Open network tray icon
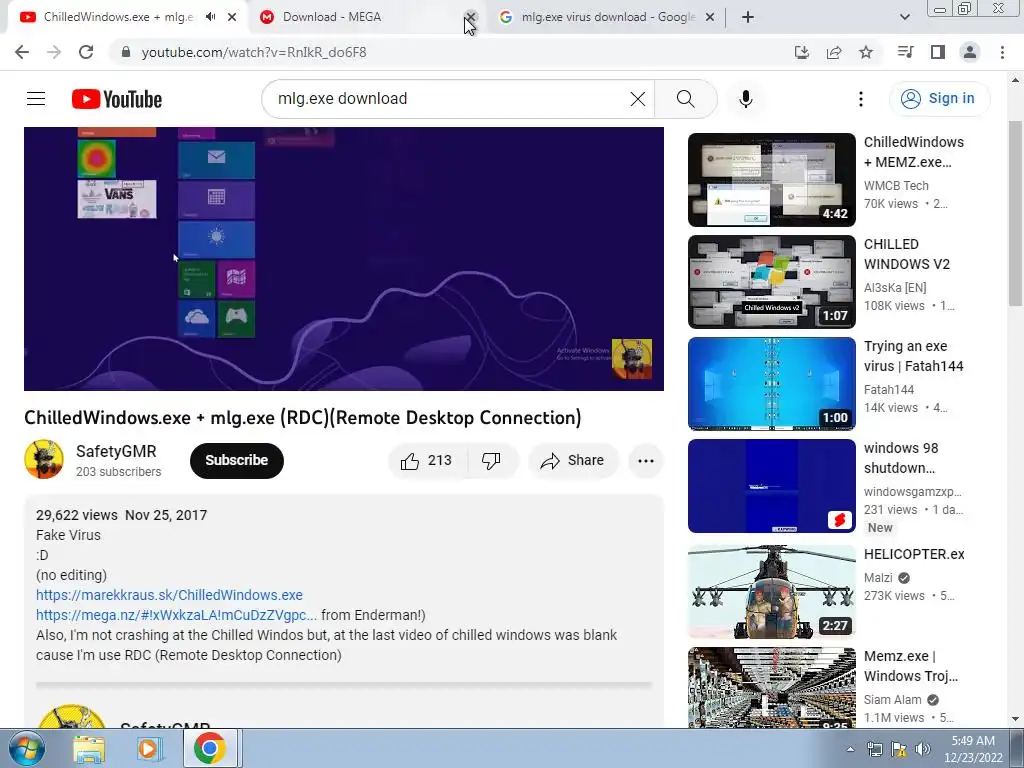Viewport: 1024px width, 768px height. click(x=874, y=749)
